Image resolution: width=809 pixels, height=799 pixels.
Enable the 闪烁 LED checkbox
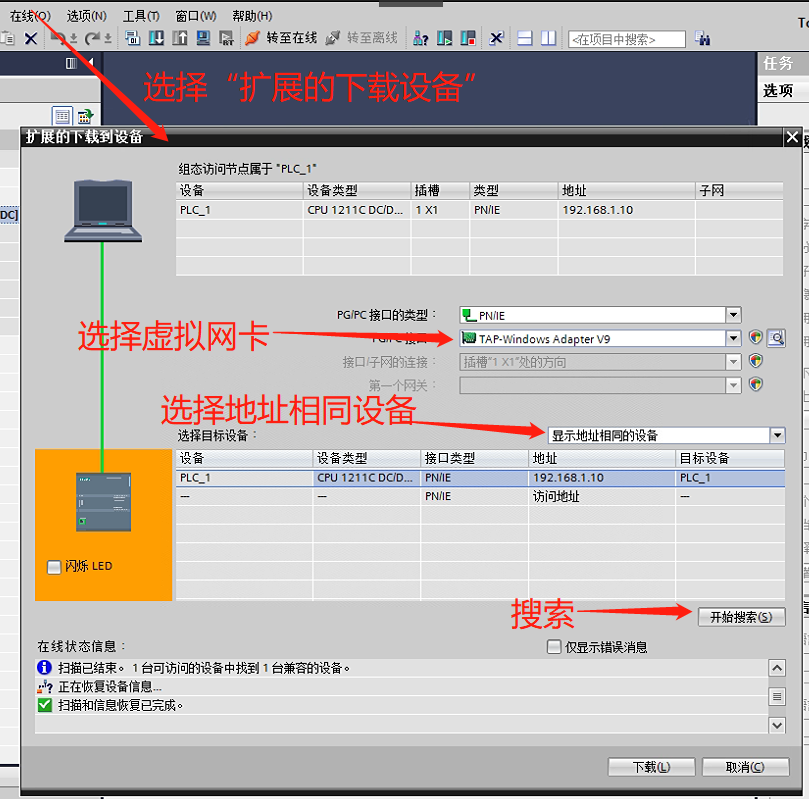pyautogui.click(x=54, y=567)
